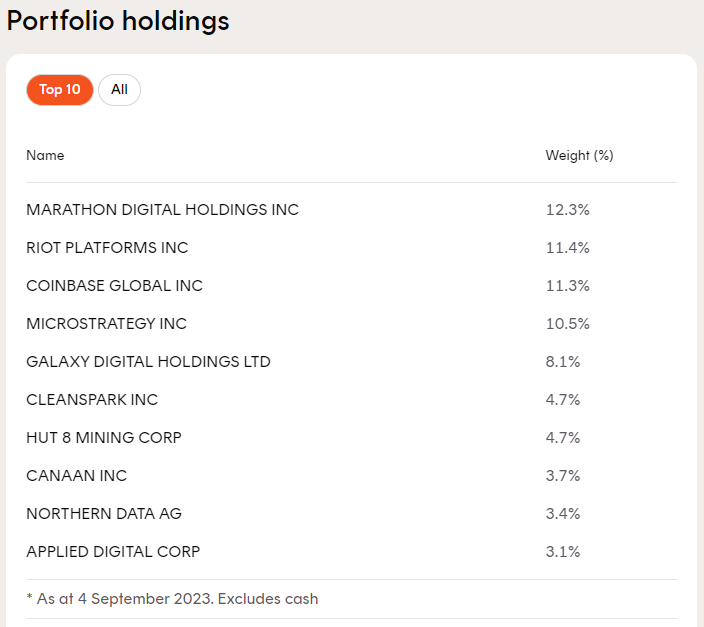Click the 11.3% weight value

568,286
